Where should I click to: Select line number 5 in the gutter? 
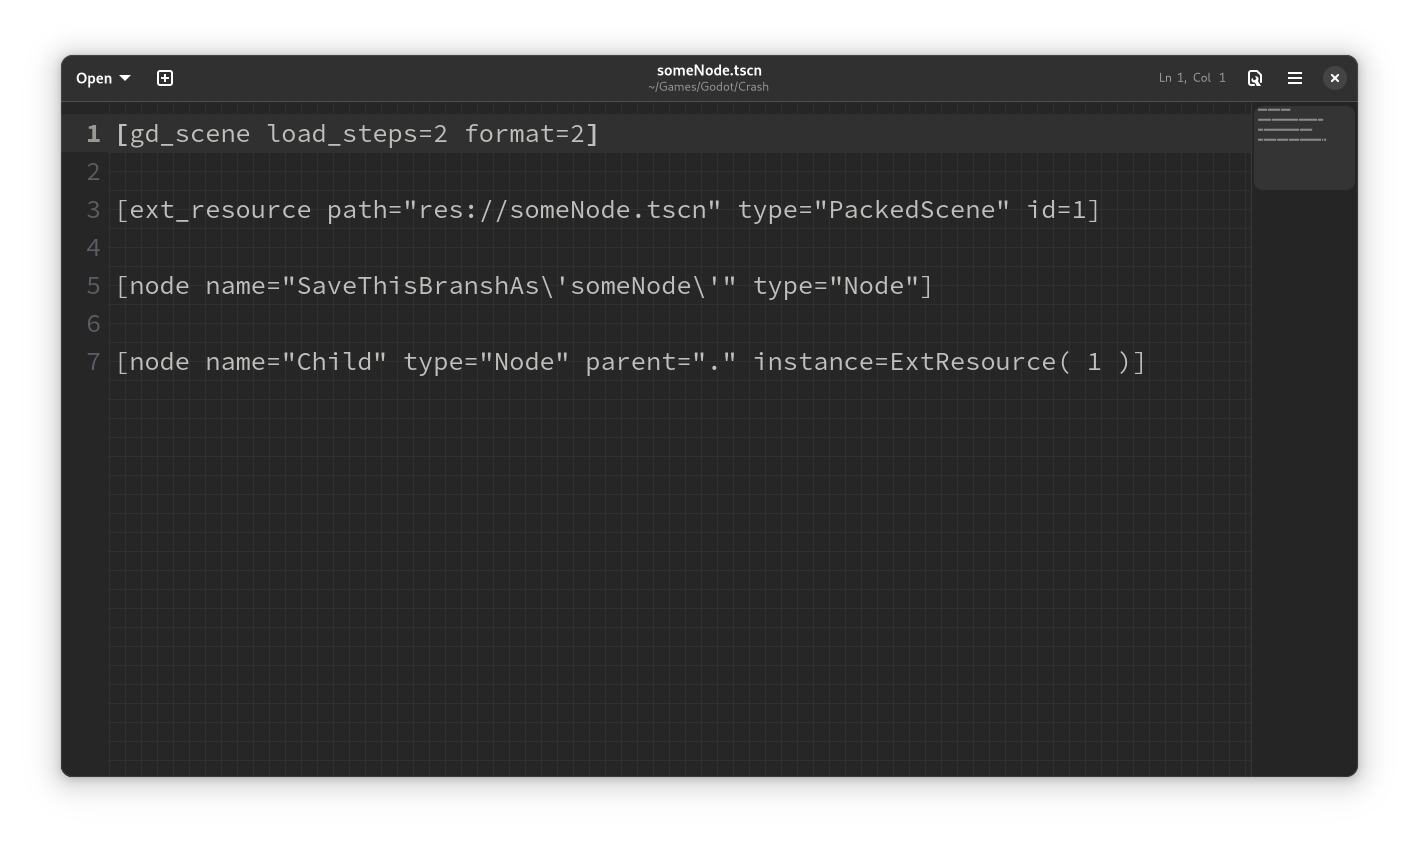[93, 286]
